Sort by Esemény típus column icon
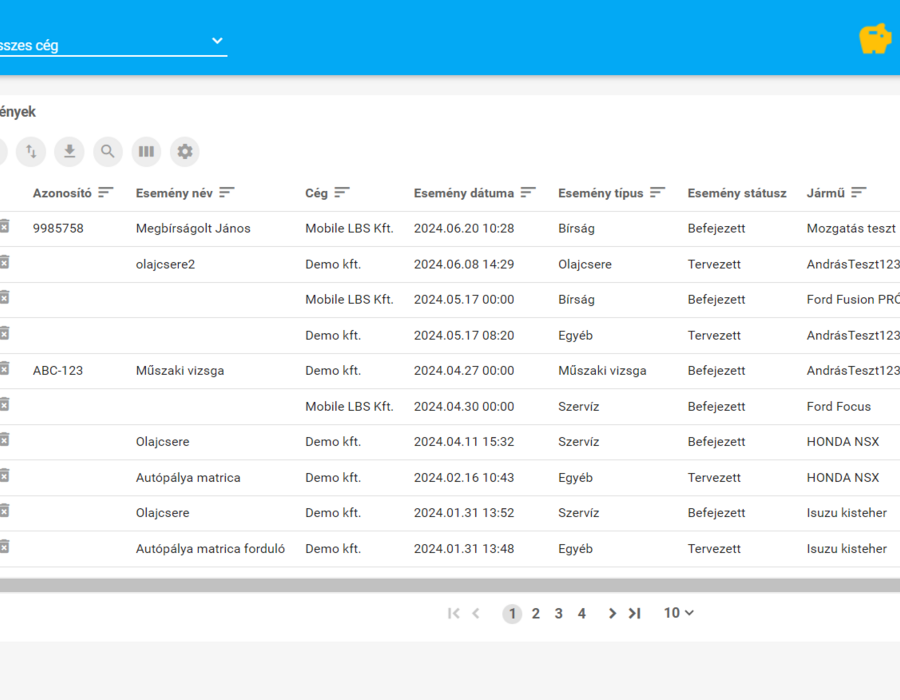Image resolution: width=900 pixels, height=700 pixels. point(658,192)
